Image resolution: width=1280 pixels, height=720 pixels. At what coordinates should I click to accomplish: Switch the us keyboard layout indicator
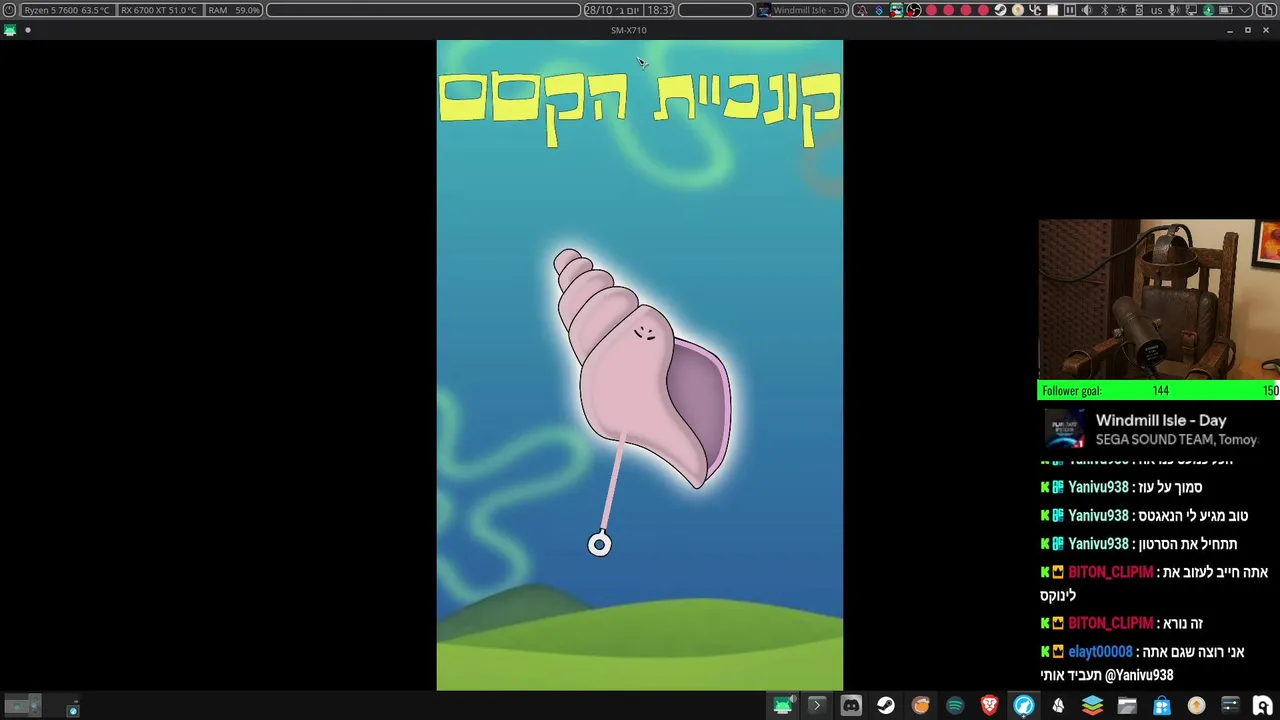click(x=1156, y=10)
